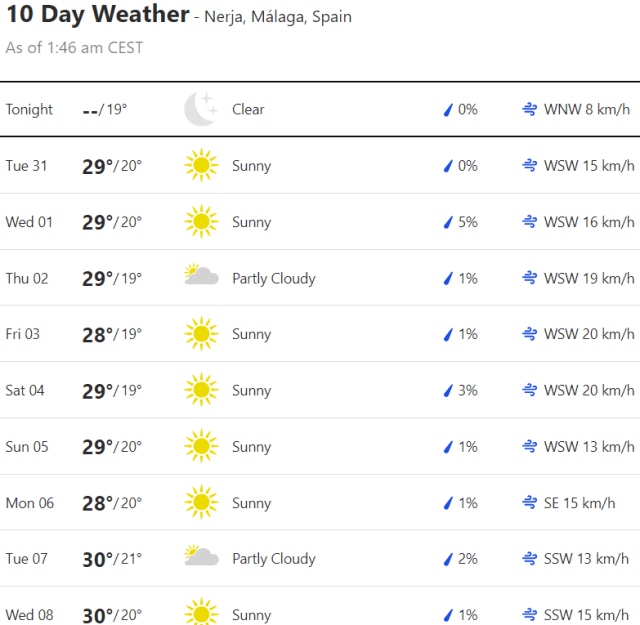Click the partly cloudy icon for Tue 07

click(x=201, y=557)
